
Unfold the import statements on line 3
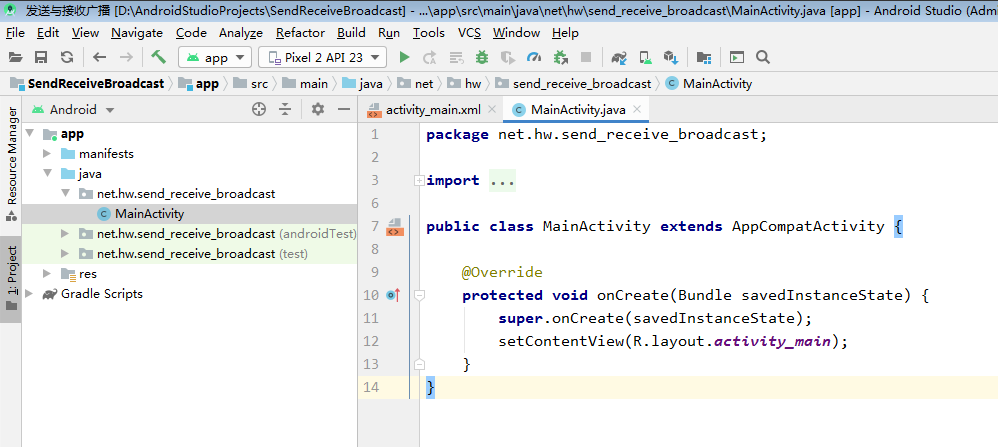tap(419, 181)
